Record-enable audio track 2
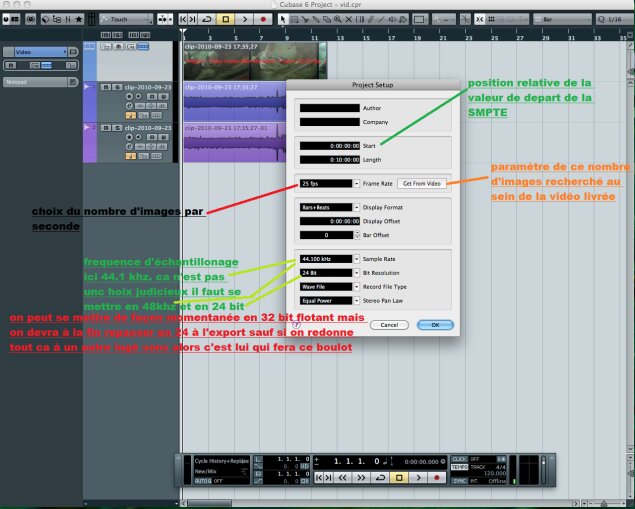The image size is (635, 509). click(x=129, y=137)
